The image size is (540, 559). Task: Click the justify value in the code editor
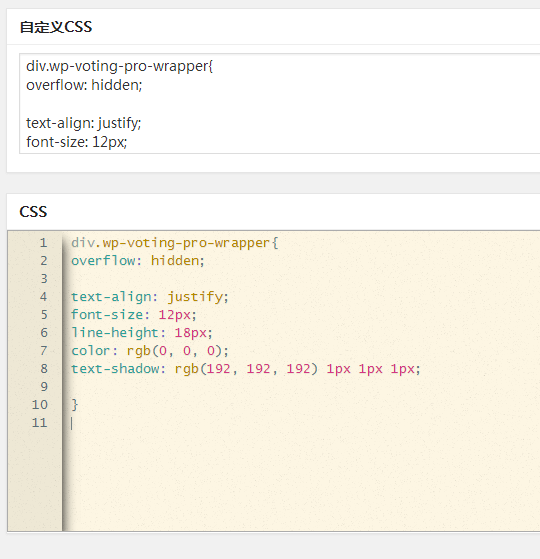coord(195,297)
